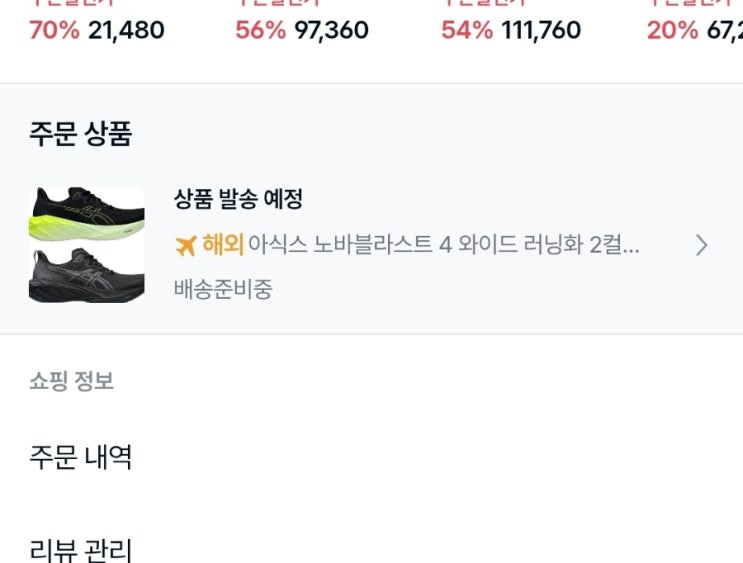Tap the 56% discount label
This screenshot has height=563, width=743.
point(261,30)
